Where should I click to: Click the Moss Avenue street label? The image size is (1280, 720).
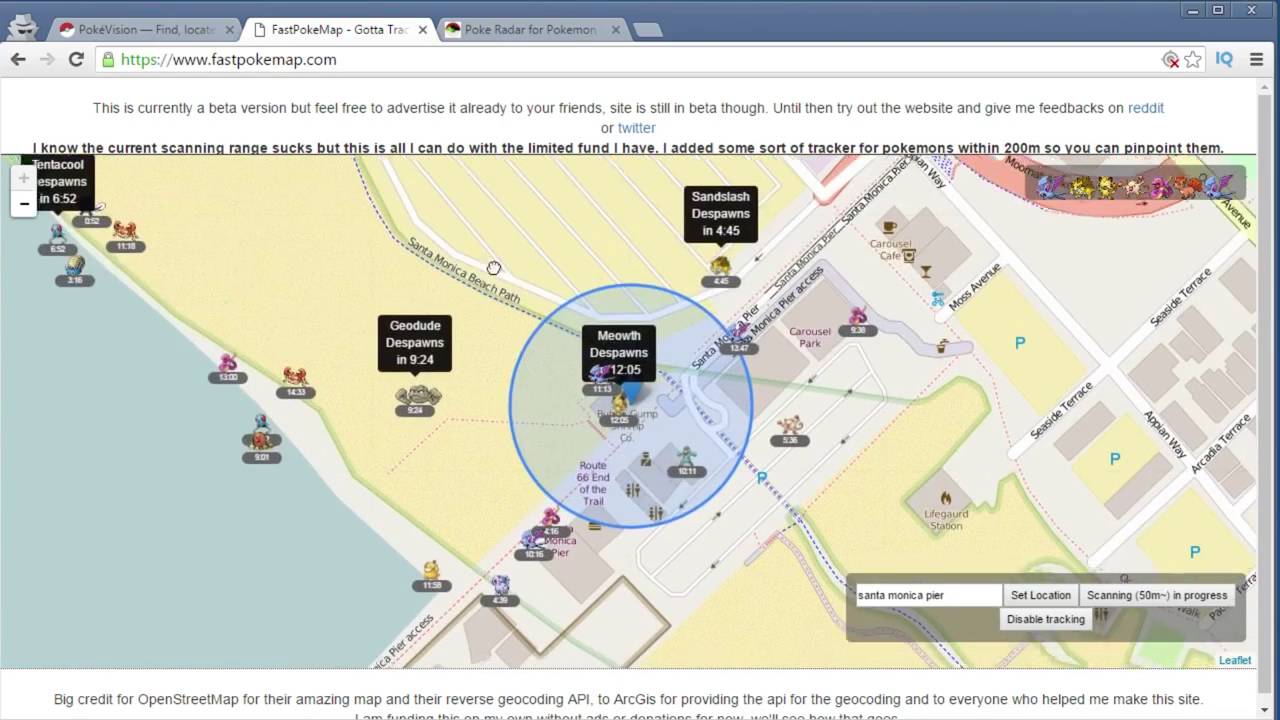click(x=973, y=286)
